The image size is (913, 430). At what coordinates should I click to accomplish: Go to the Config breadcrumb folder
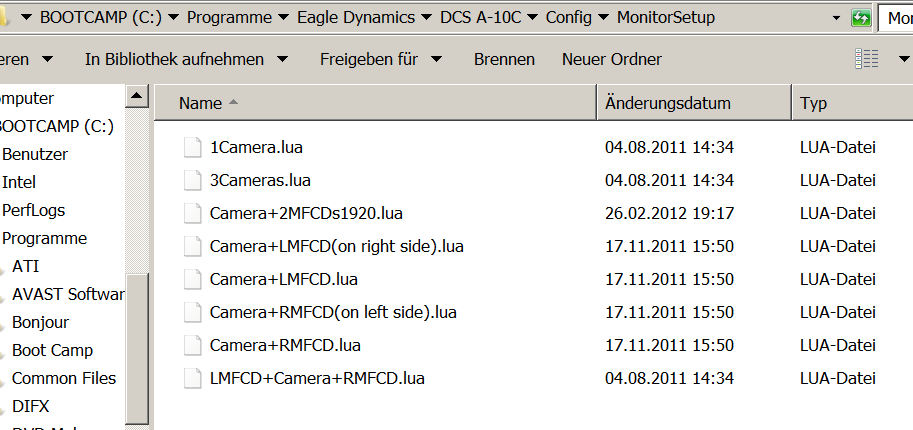pyautogui.click(x=568, y=17)
